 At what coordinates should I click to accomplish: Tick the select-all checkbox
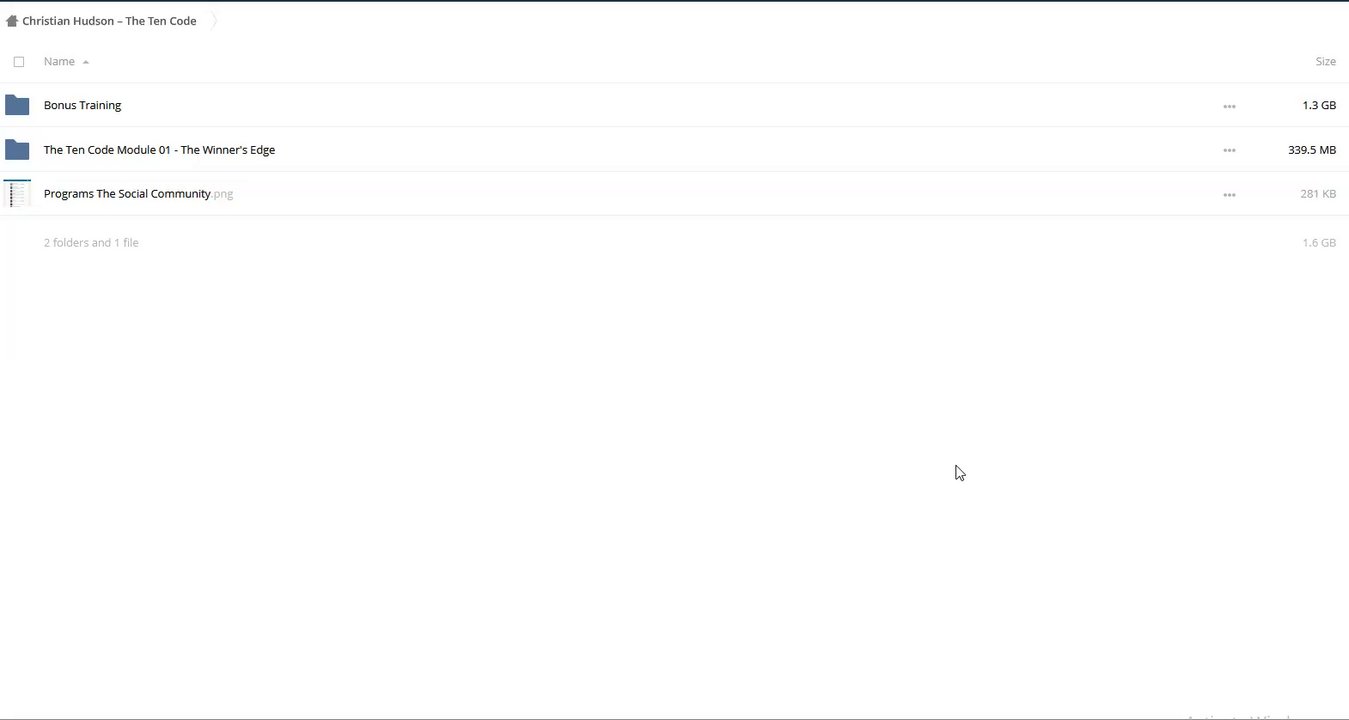coord(19,62)
